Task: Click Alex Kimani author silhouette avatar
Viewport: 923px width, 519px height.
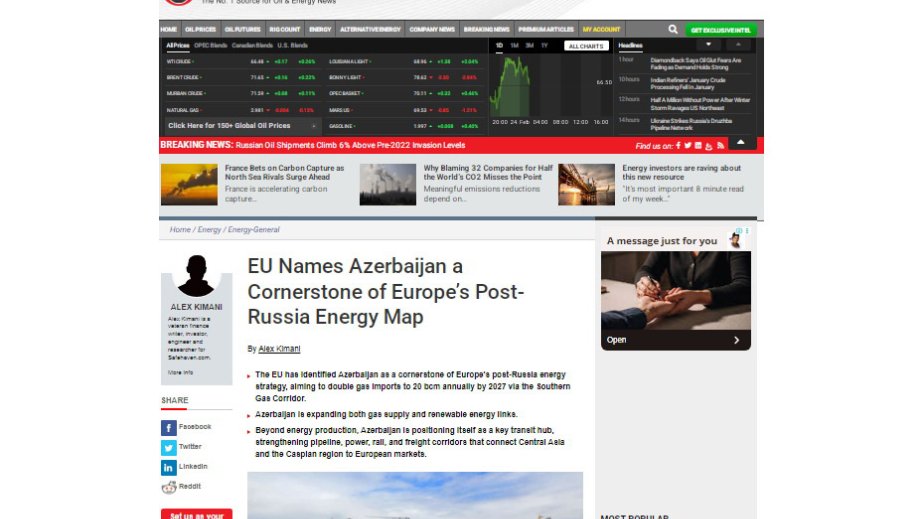Action: (196, 275)
